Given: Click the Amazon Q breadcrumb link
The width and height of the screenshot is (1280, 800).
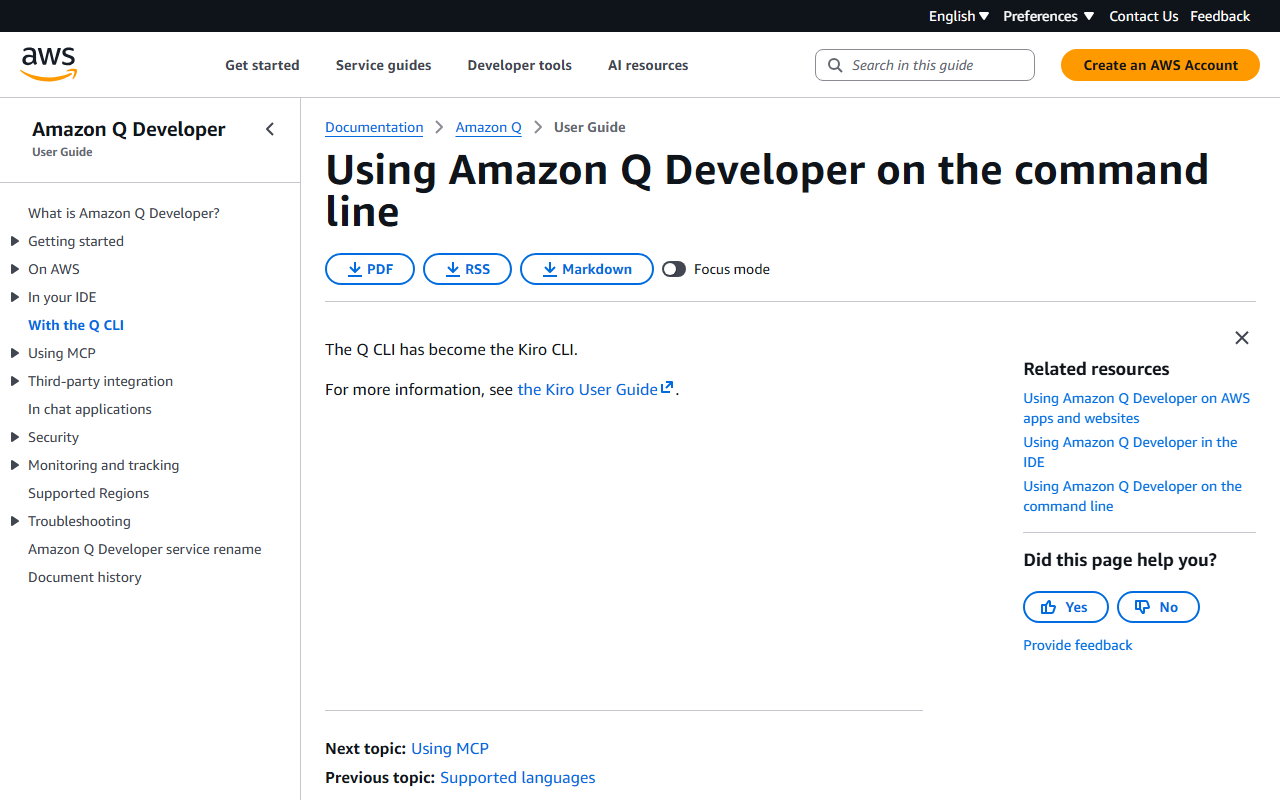Looking at the screenshot, I should 488,127.
